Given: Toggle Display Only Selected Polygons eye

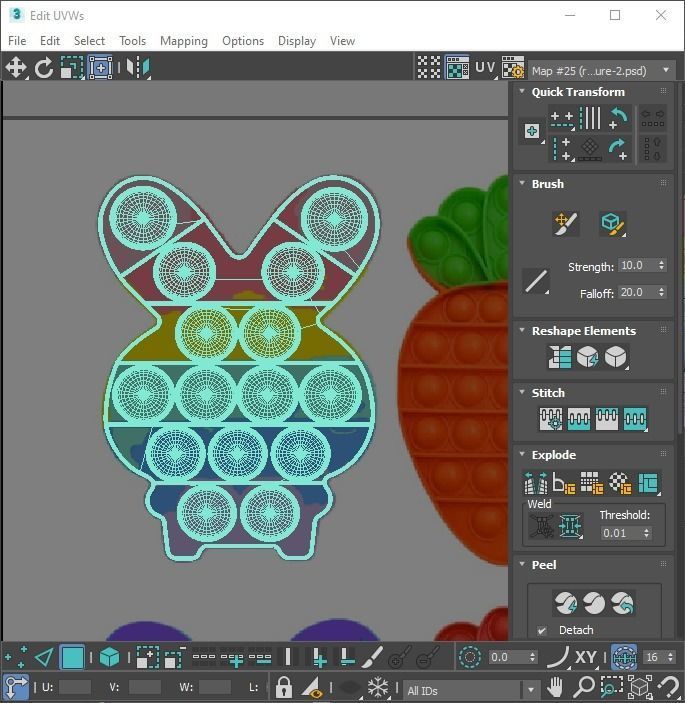Looking at the screenshot, I should pyautogui.click(x=313, y=686).
